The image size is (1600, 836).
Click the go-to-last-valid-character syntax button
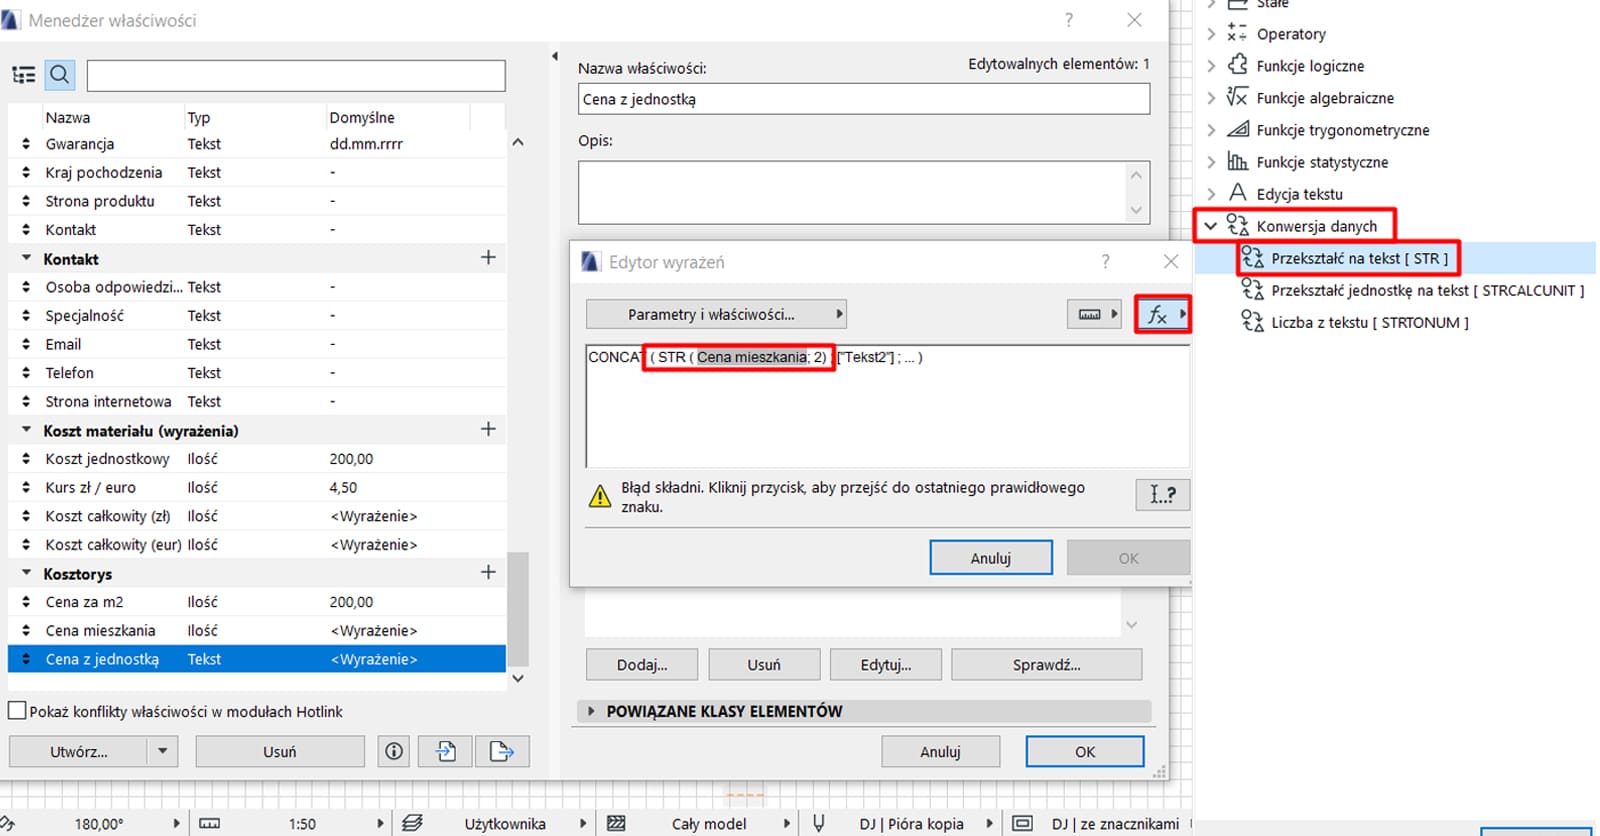pyautogui.click(x=1163, y=494)
